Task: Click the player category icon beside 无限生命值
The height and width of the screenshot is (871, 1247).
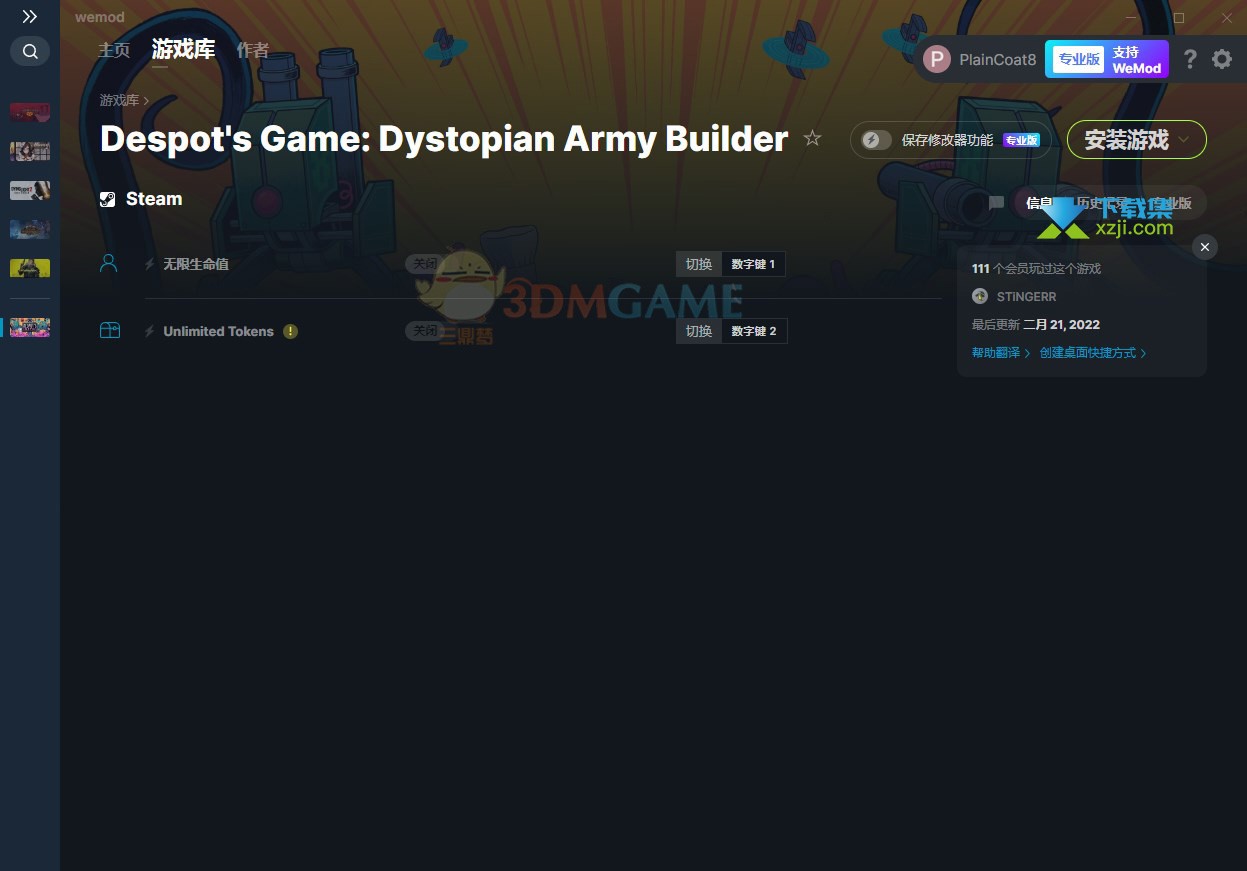Action: (109, 264)
